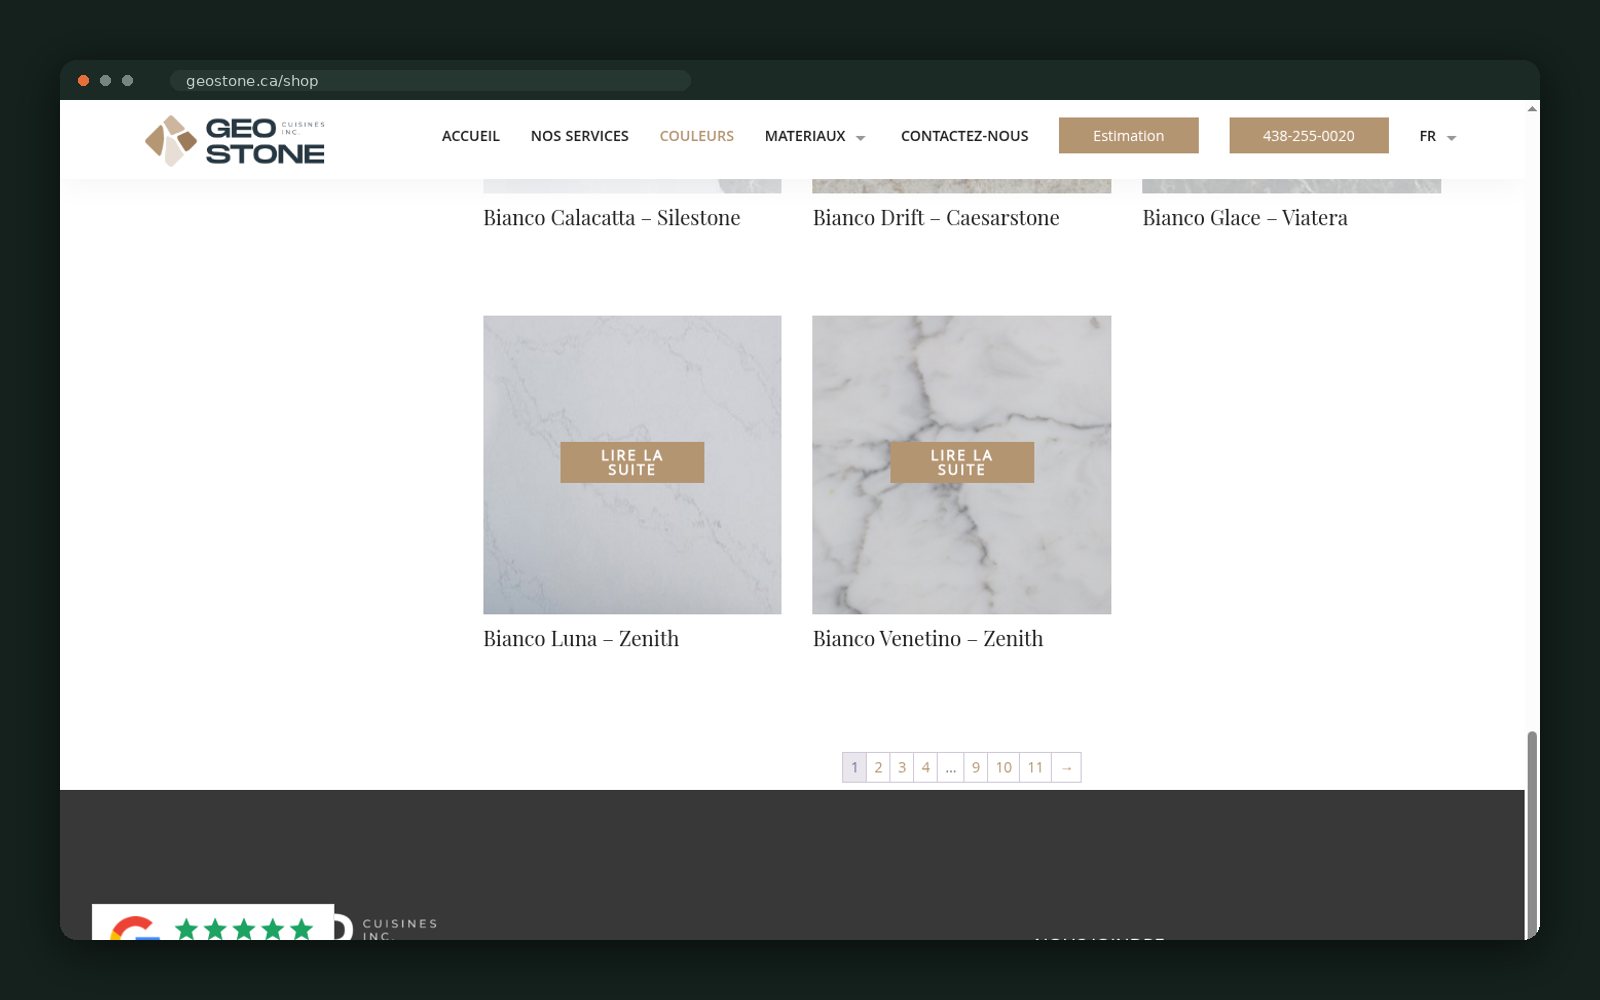Open Bianco Luna – Zenith title link
The width and height of the screenshot is (1600, 1000).
(581, 639)
